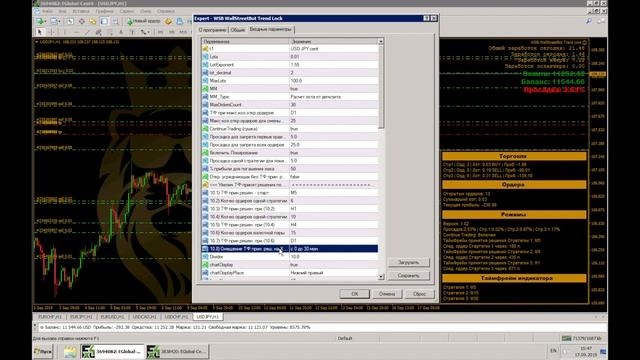Select the chartDisplayPlace parameter row
The height and width of the screenshot is (360, 640).
(289, 273)
